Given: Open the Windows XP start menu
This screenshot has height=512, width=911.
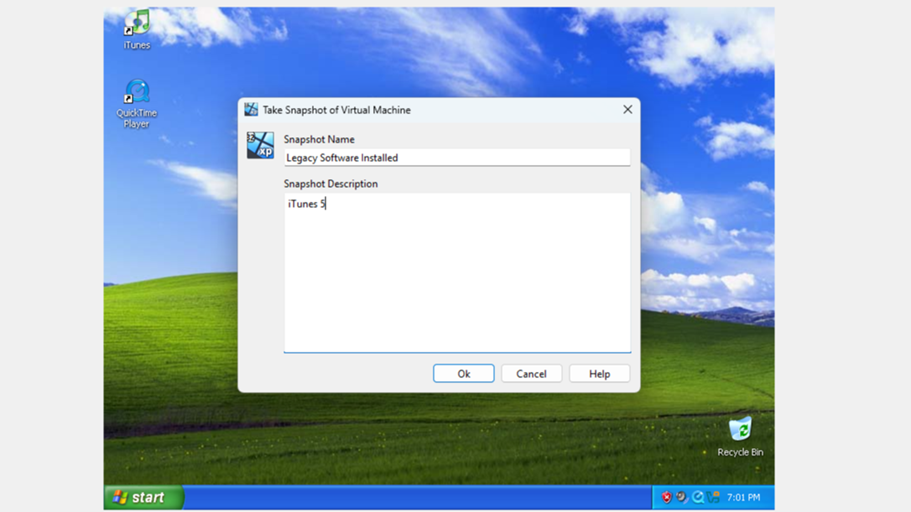Looking at the screenshot, I should click(x=144, y=497).
